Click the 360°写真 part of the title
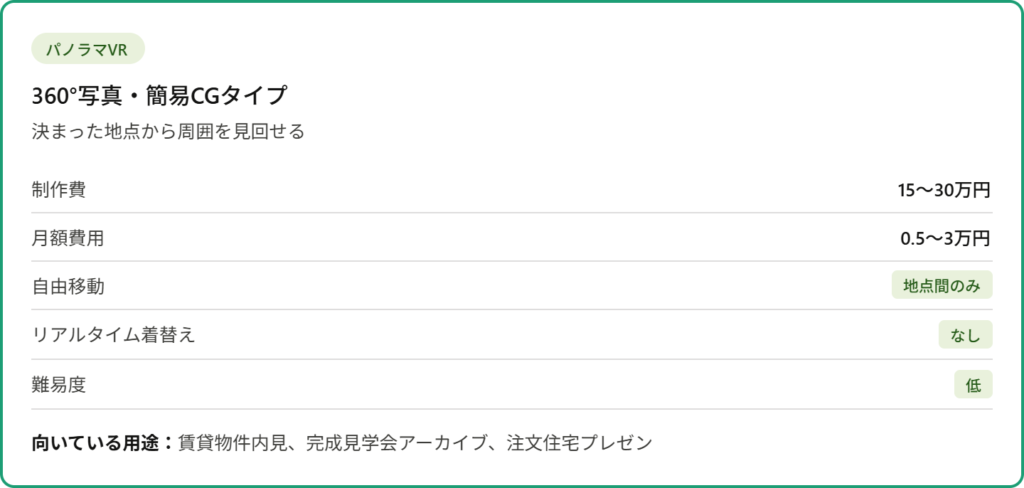This screenshot has width=1024, height=488. pyautogui.click(x=75, y=96)
